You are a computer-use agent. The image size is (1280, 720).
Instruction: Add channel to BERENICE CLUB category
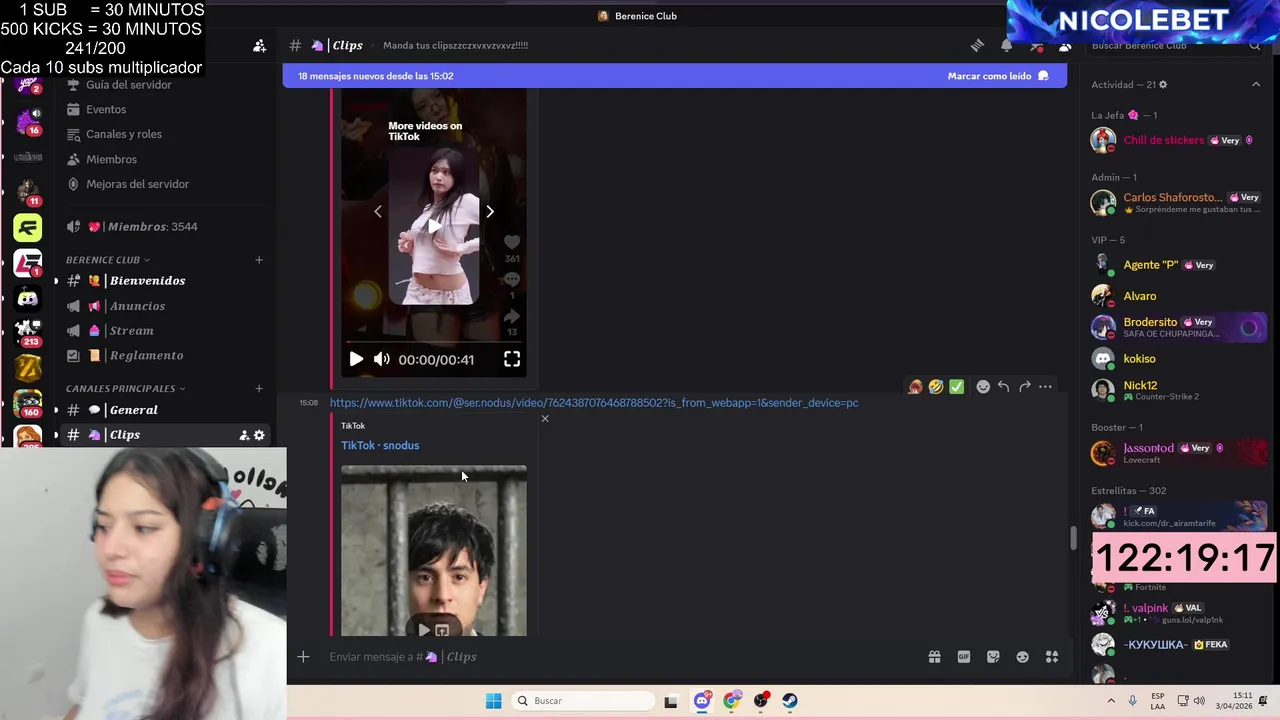[x=259, y=260]
